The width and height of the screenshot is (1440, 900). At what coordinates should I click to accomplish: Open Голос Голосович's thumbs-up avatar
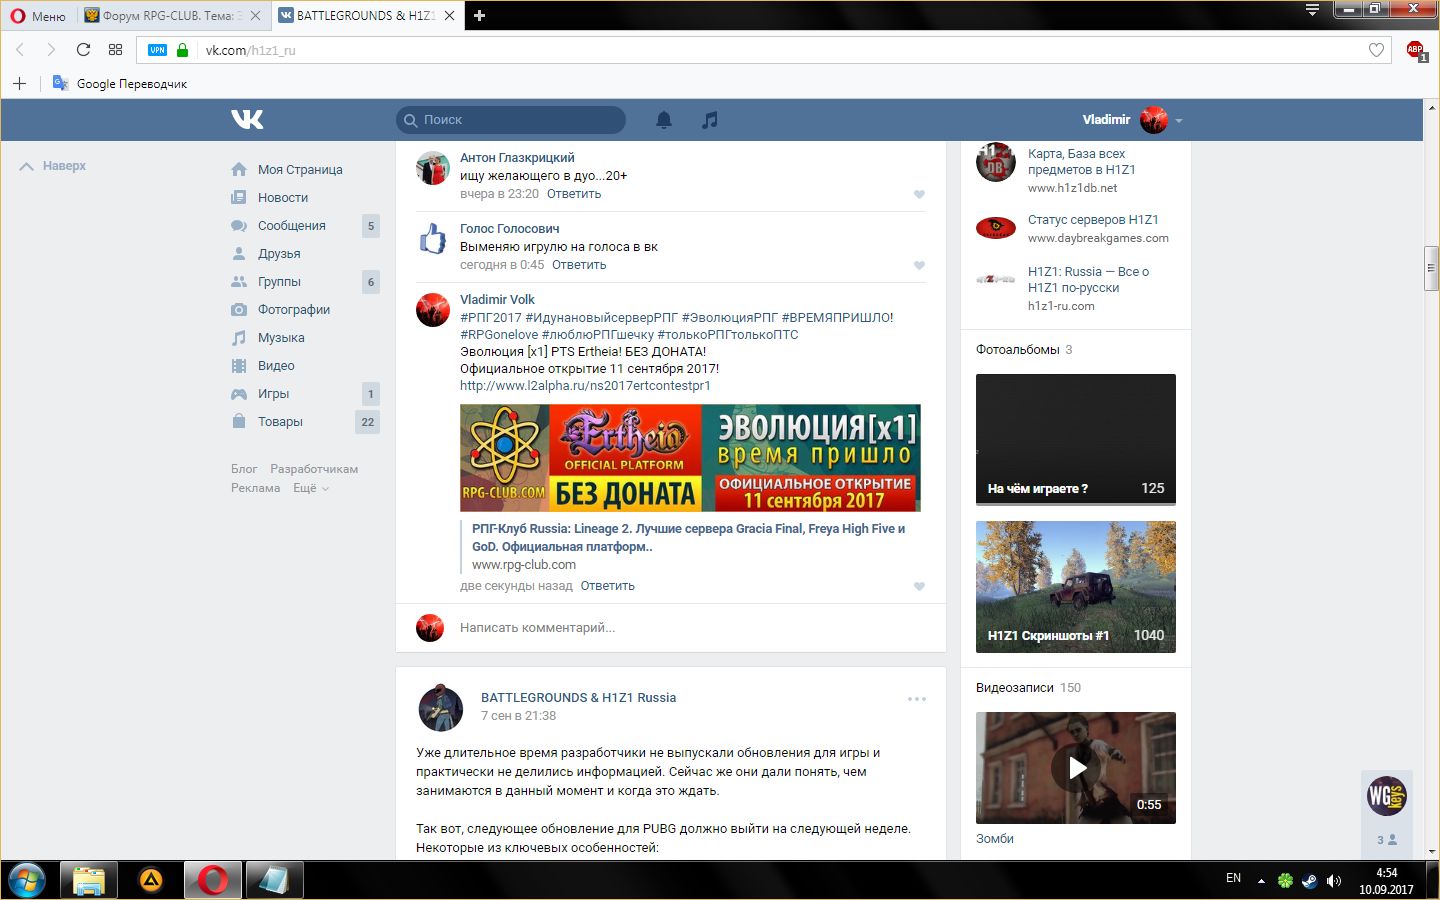[x=433, y=239]
